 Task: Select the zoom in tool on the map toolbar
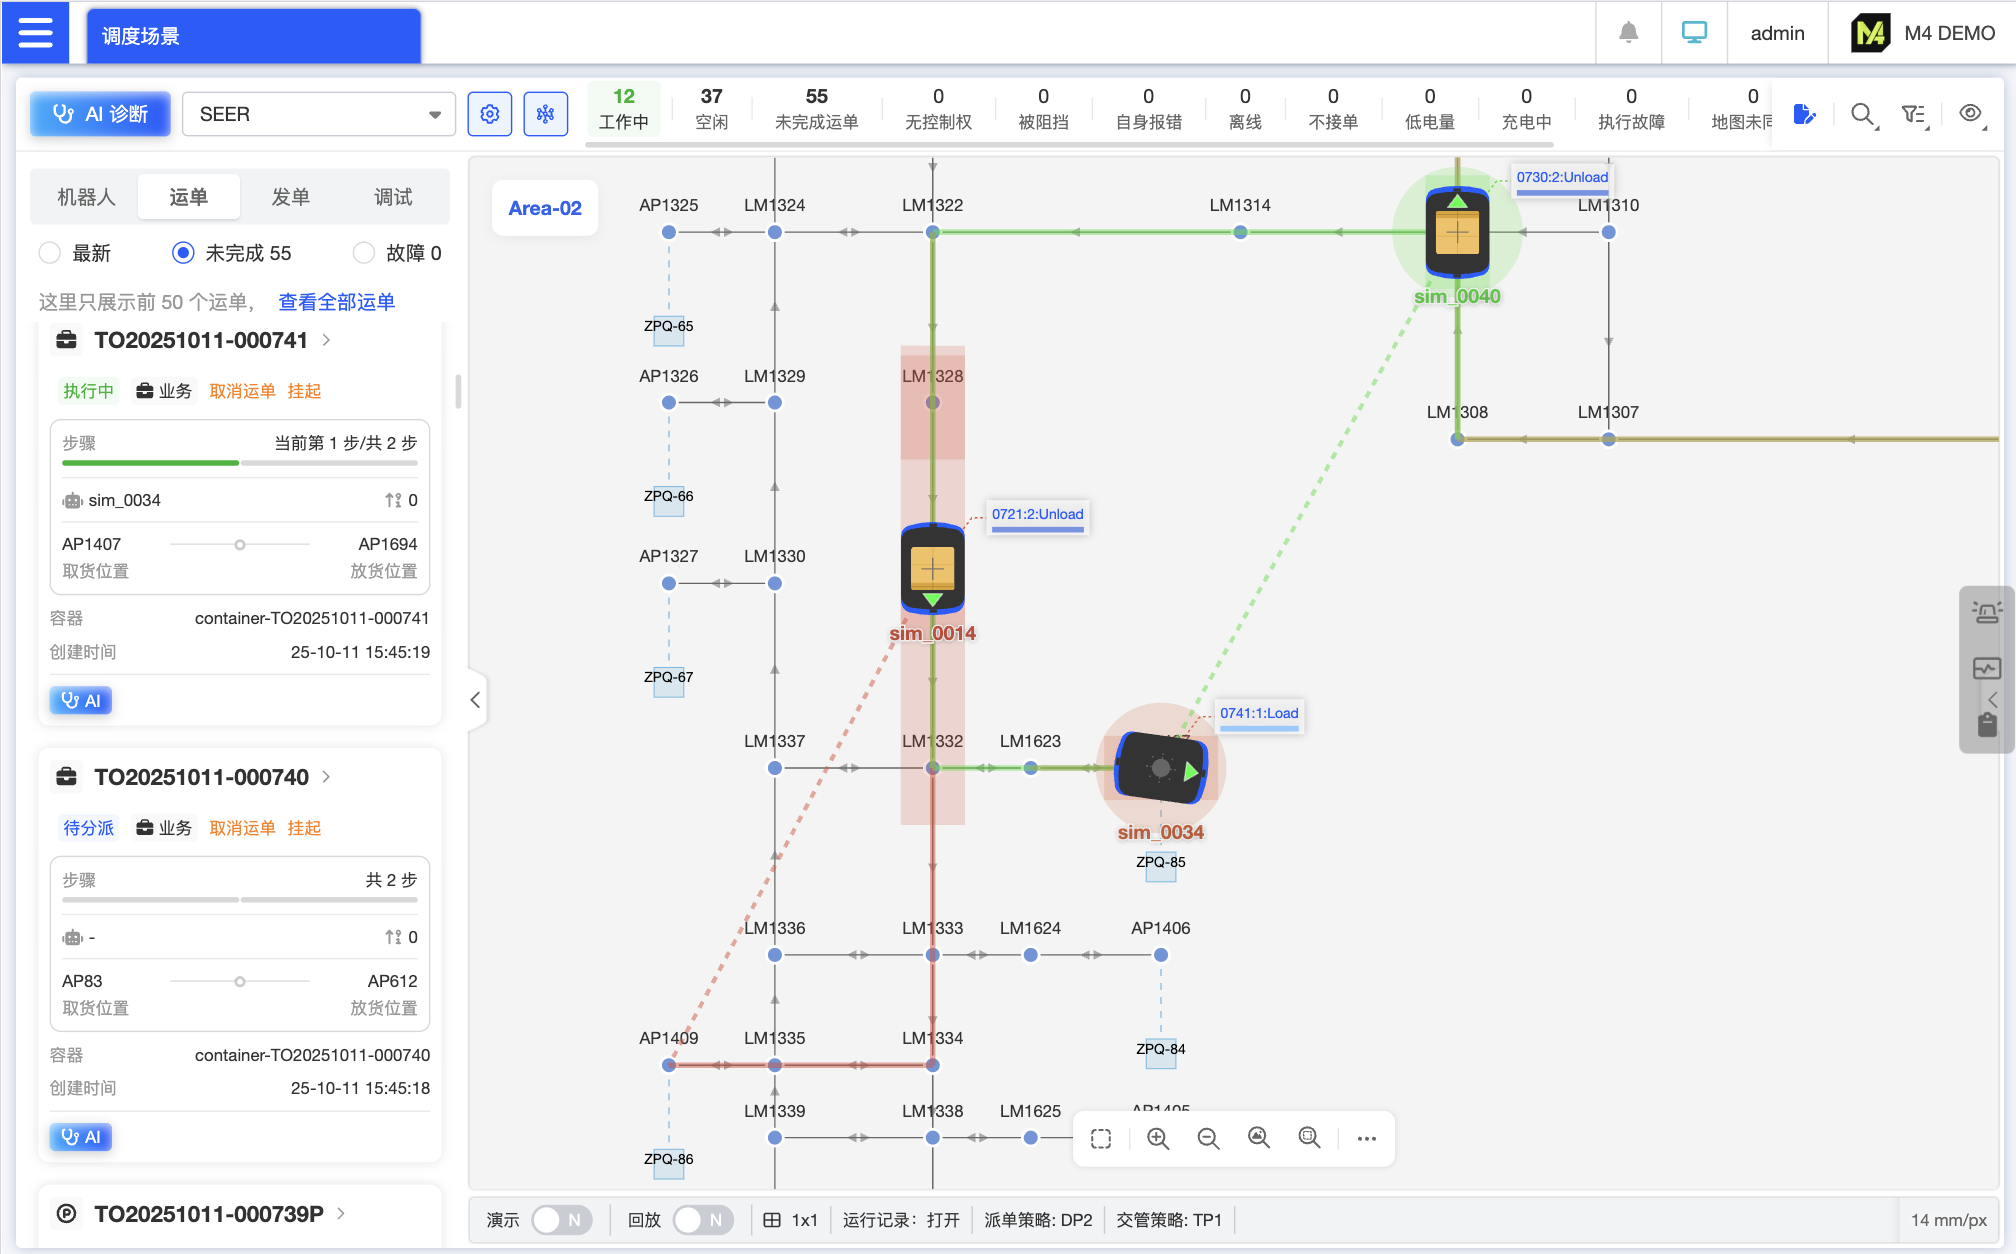click(x=1158, y=1138)
